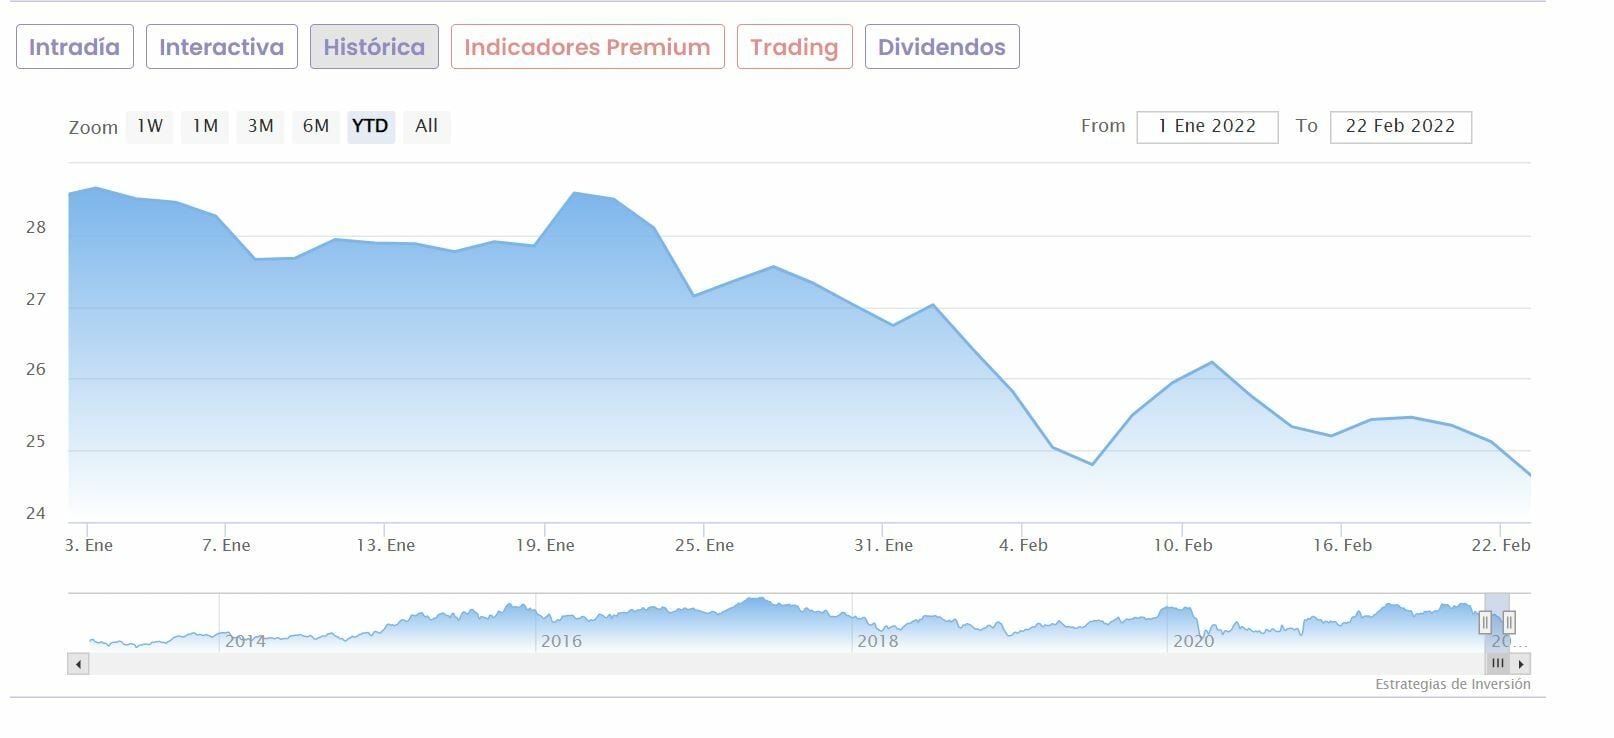
Task: Open Indicadores Premium tab
Action: coord(587,47)
